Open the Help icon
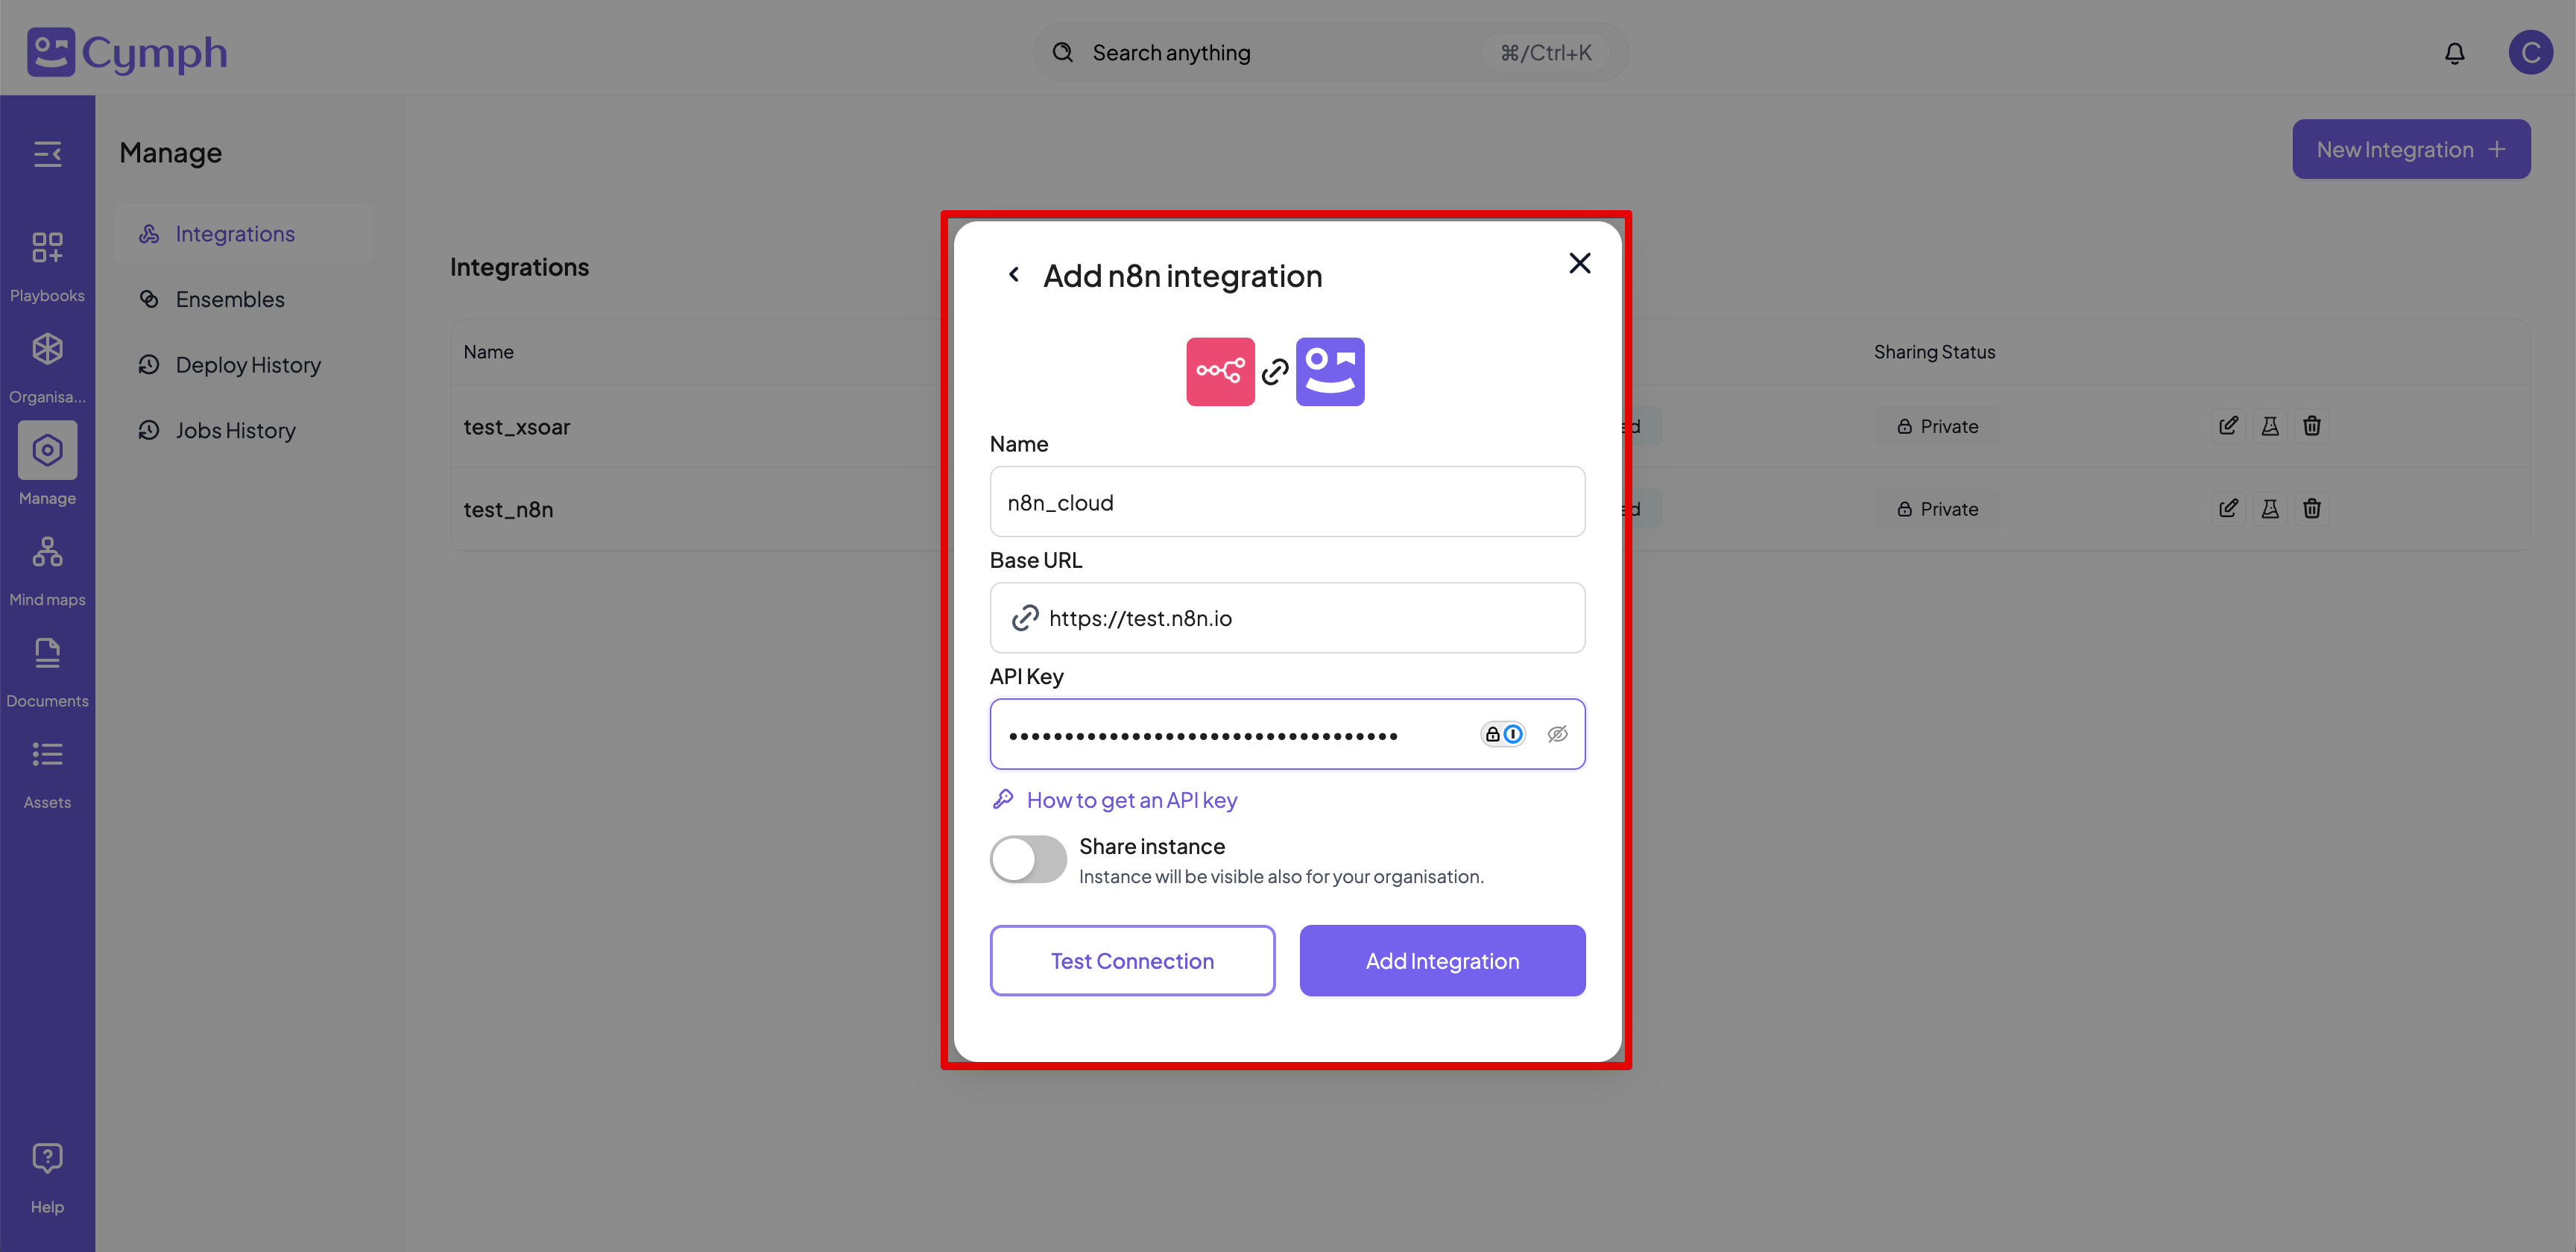Image resolution: width=2576 pixels, height=1252 pixels. [x=47, y=1157]
